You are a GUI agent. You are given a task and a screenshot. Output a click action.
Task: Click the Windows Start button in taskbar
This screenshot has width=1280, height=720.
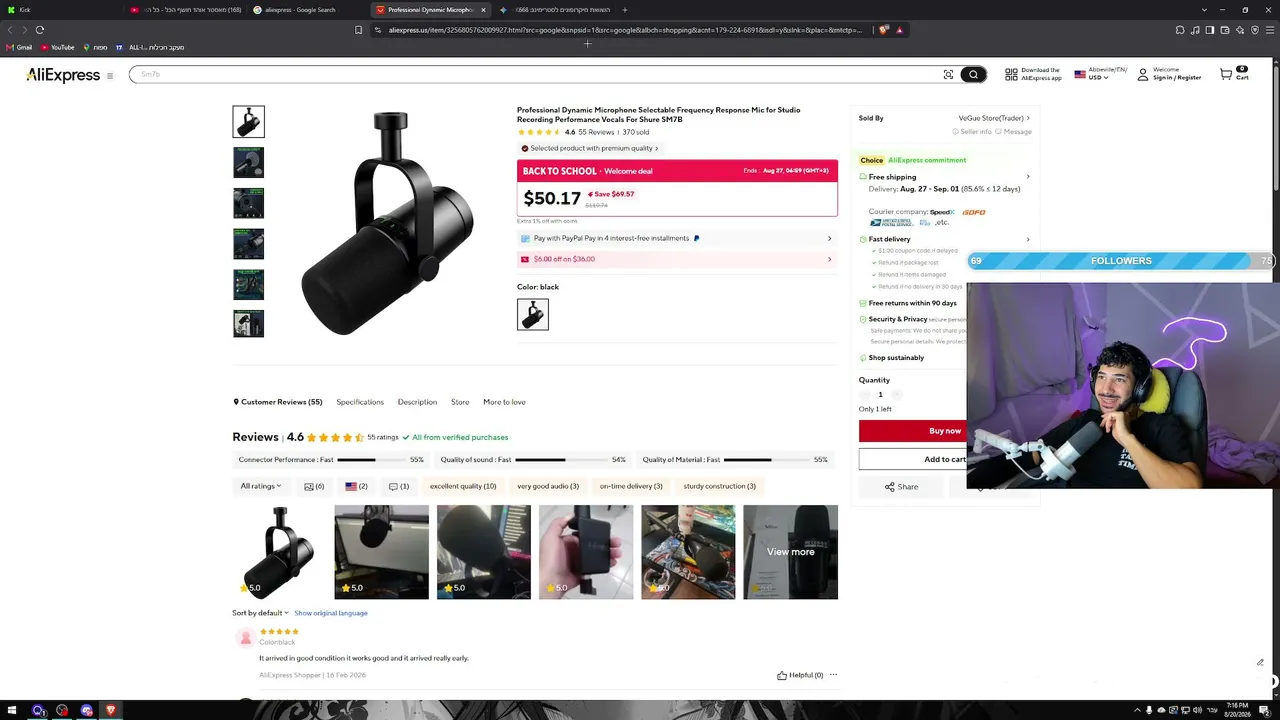tap(12, 711)
